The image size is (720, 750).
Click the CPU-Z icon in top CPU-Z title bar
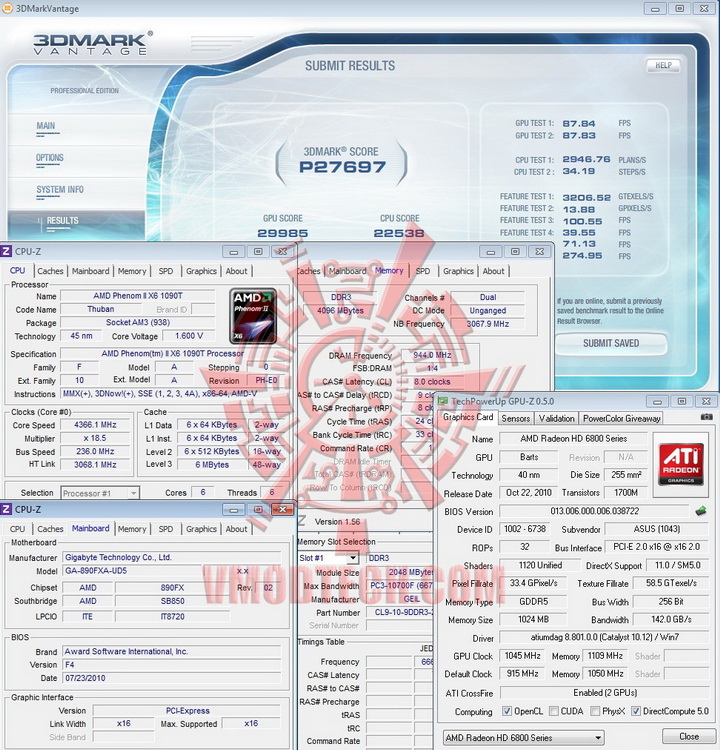[x=6, y=252]
